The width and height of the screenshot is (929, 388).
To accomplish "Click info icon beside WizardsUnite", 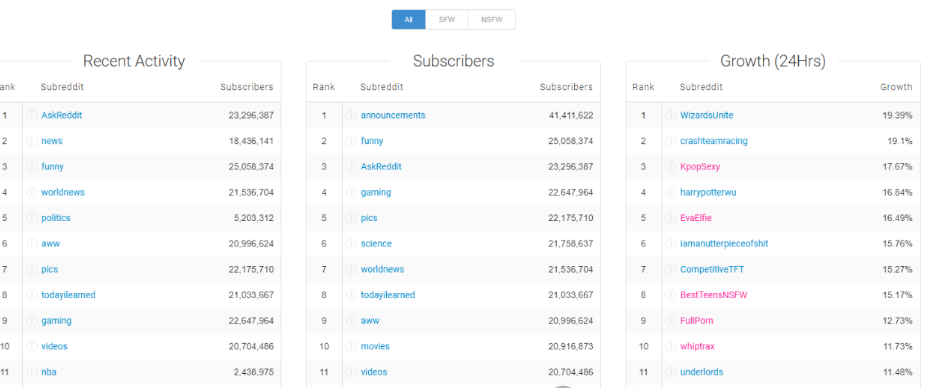I will 671,116.
